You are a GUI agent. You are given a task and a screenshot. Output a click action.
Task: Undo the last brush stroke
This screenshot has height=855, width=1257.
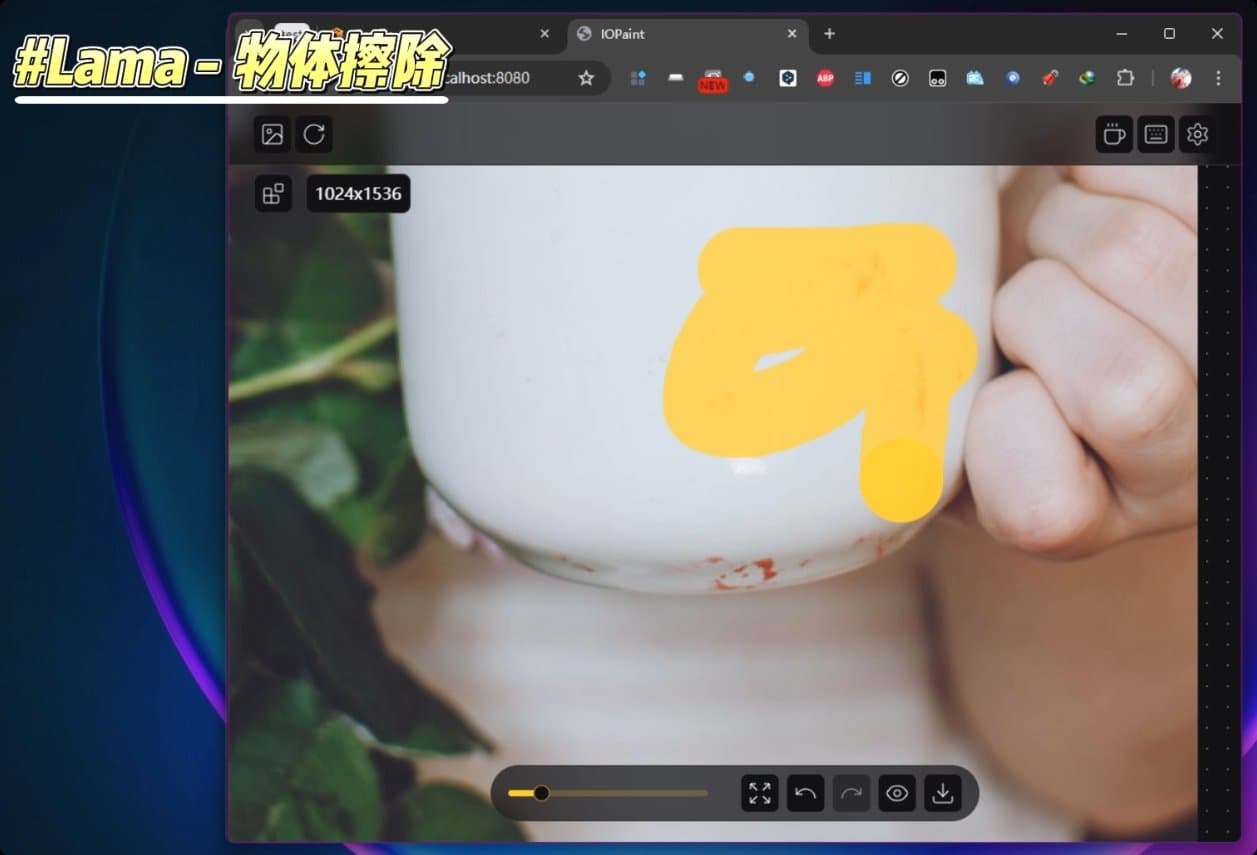coord(805,793)
